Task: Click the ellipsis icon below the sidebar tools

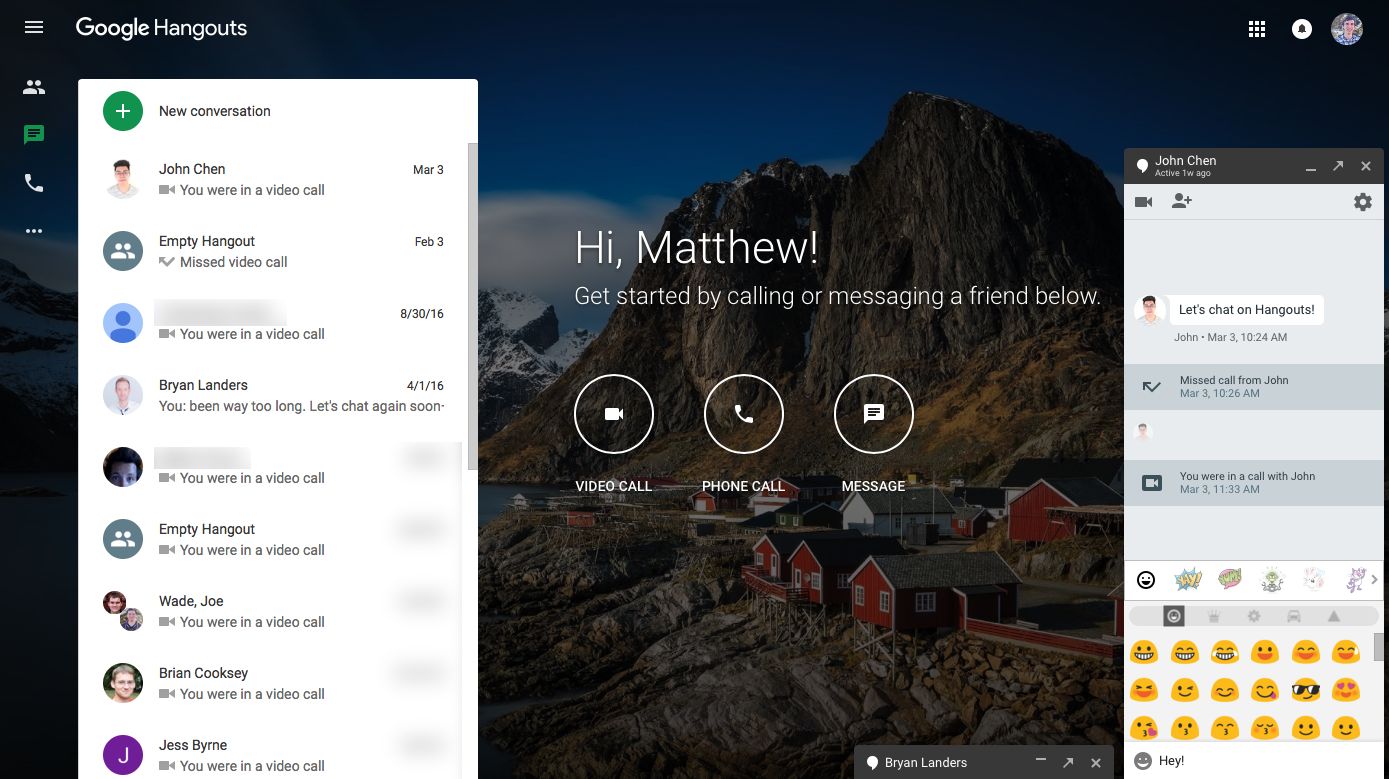Action: pyautogui.click(x=33, y=231)
